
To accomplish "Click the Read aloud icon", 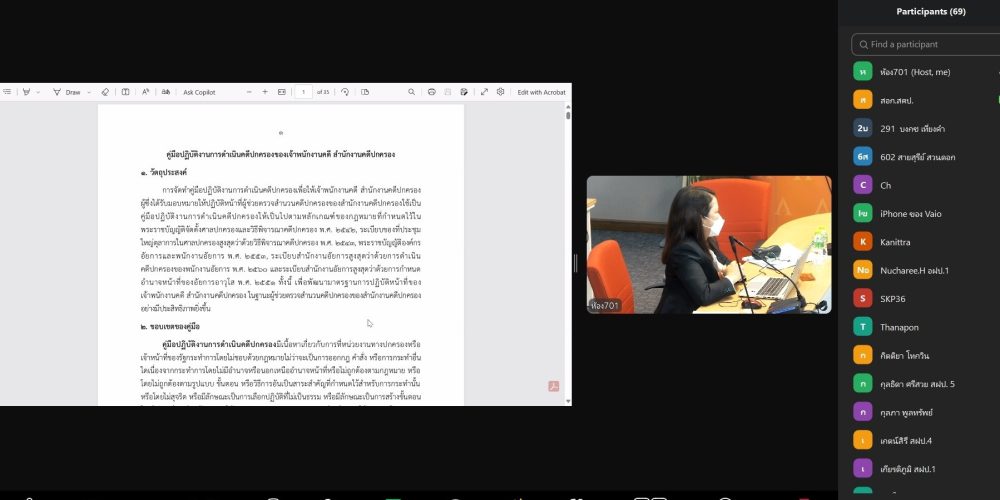I will pos(145,92).
